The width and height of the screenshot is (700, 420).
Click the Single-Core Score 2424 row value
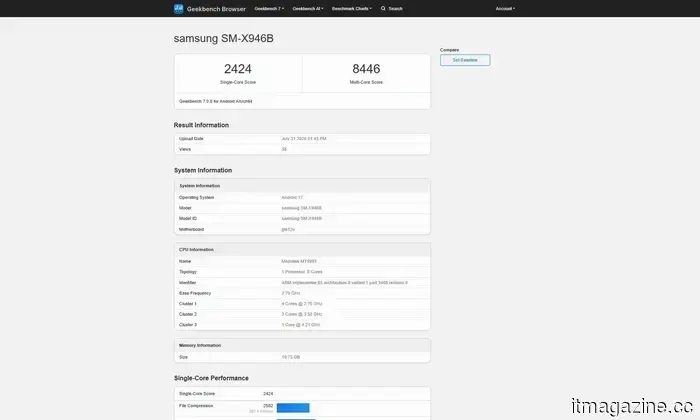(x=268, y=394)
